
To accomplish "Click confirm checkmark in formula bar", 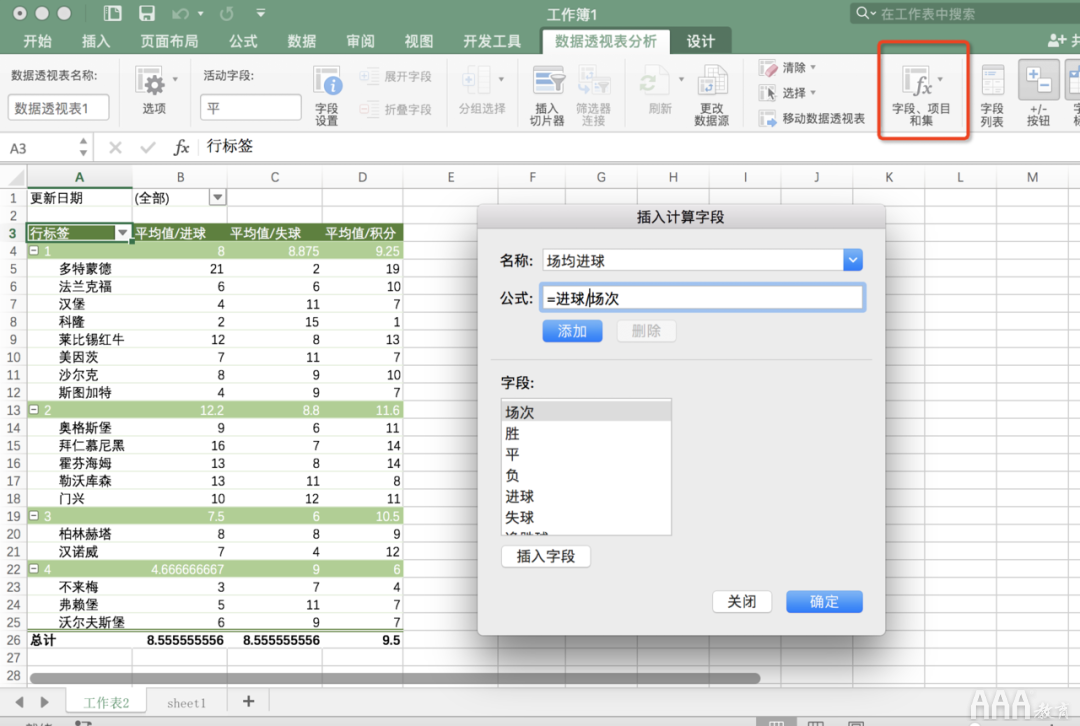I will (147, 147).
